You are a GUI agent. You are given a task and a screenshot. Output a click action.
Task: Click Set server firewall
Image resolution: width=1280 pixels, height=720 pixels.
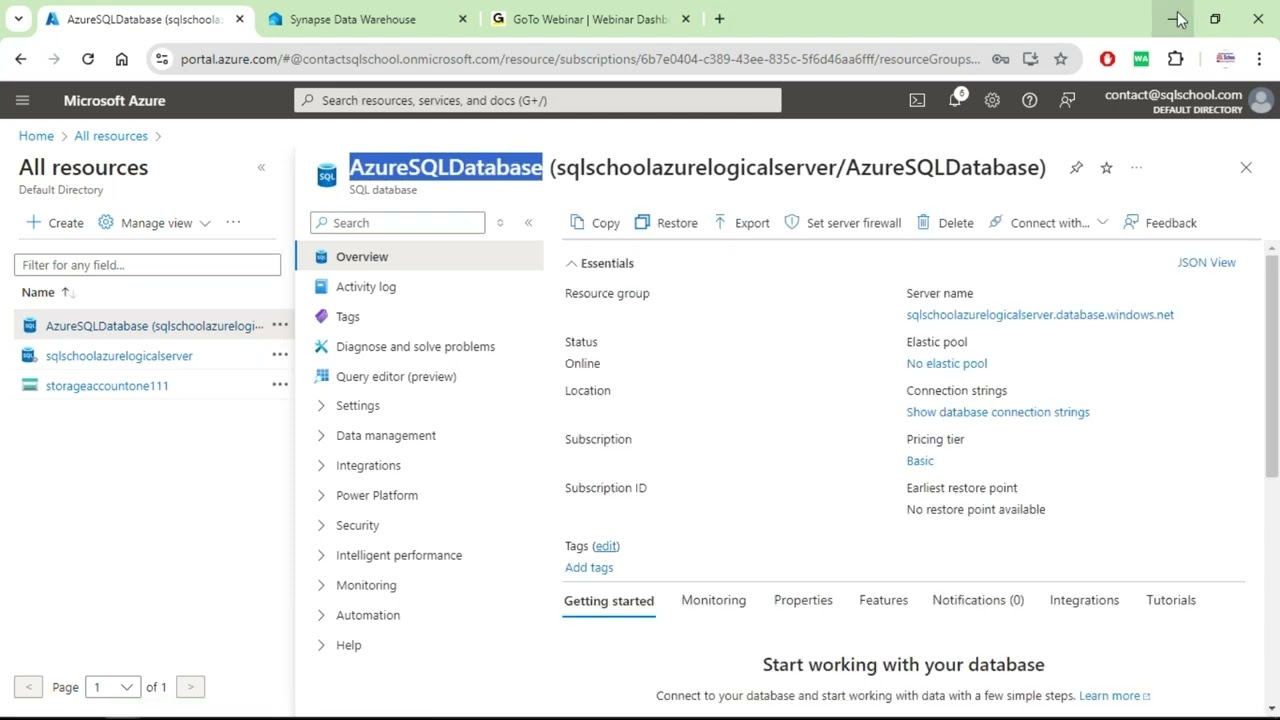842,223
